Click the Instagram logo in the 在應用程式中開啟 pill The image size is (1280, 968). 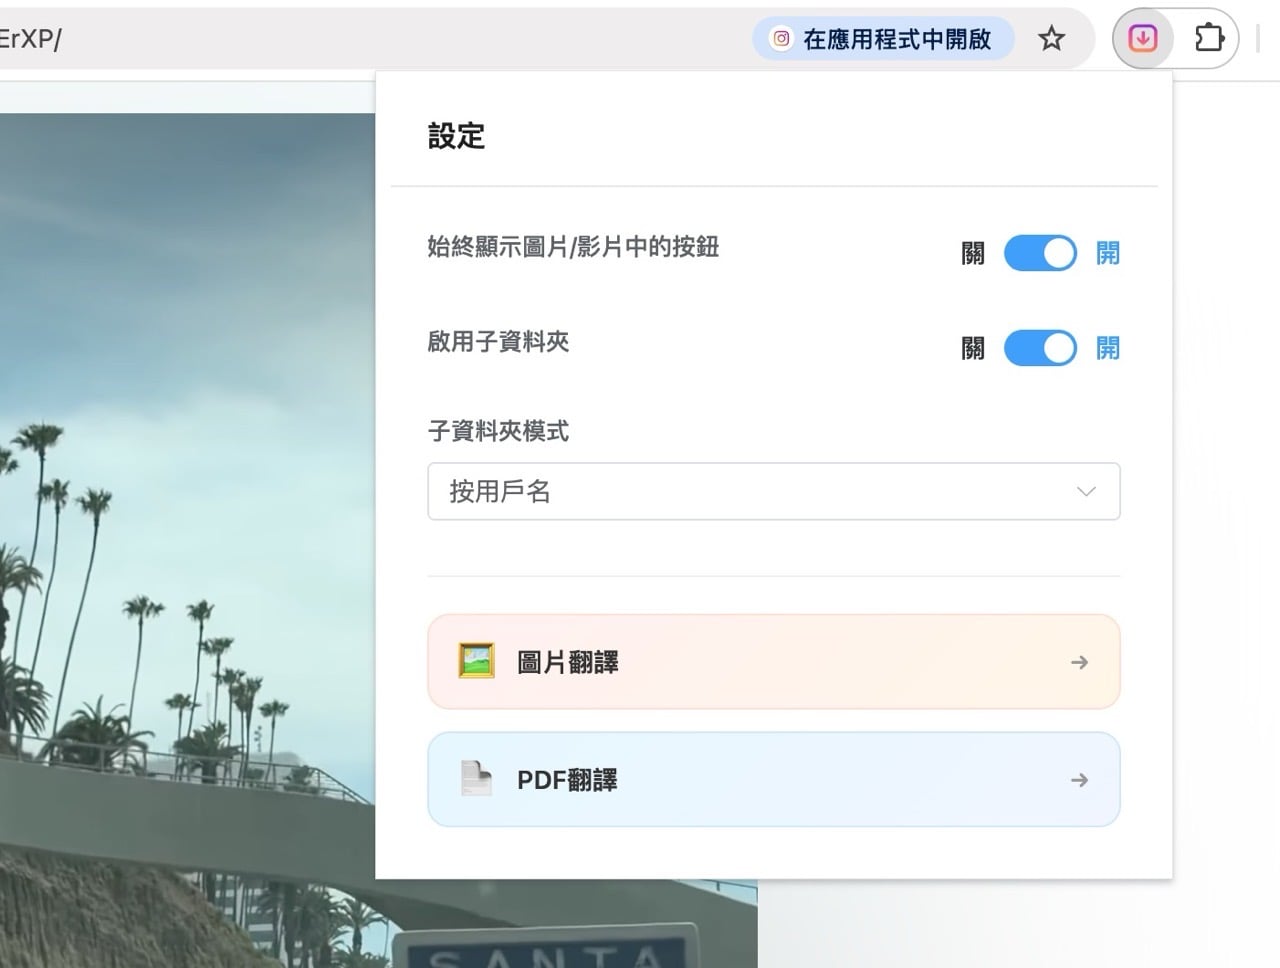pos(781,38)
